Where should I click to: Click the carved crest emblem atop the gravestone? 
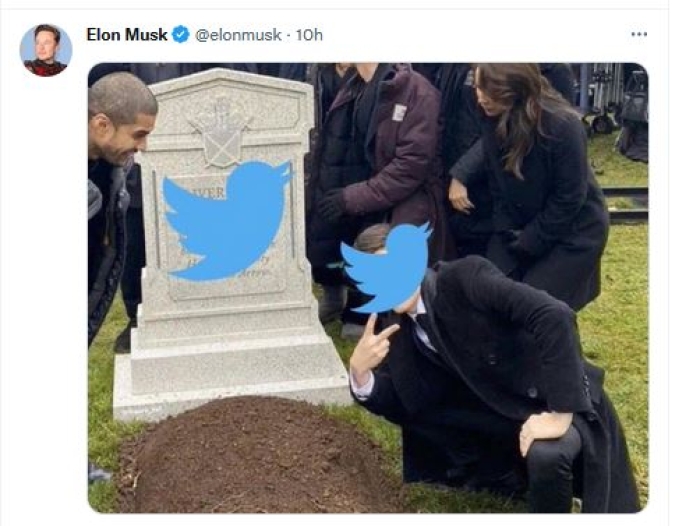(x=221, y=132)
